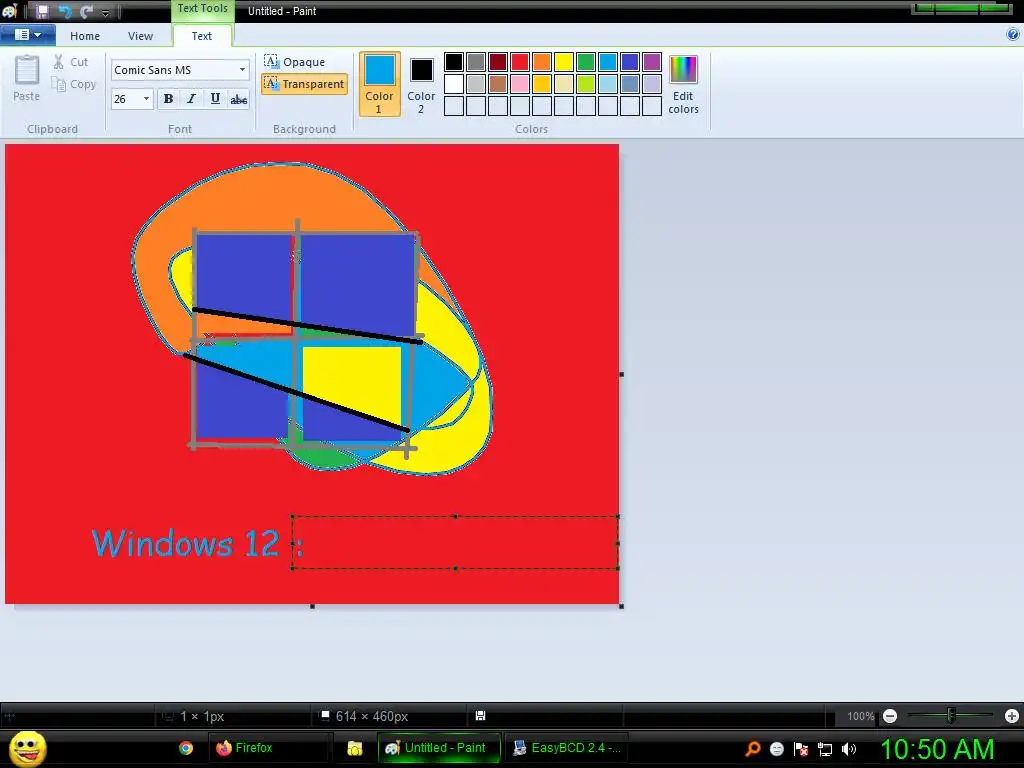This screenshot has height=768, width=1024.
Task: Select the Color 2 background button
Action: 421,84
